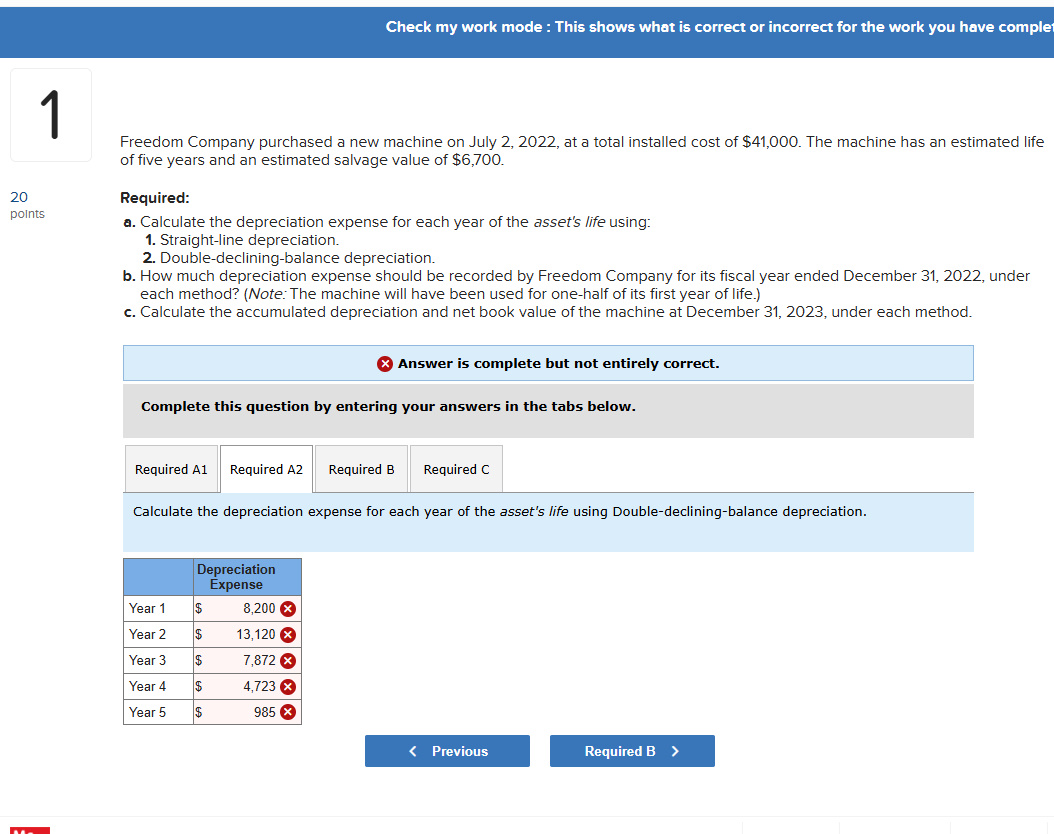Click the X icon in the answer status banner

pos(385,363)
